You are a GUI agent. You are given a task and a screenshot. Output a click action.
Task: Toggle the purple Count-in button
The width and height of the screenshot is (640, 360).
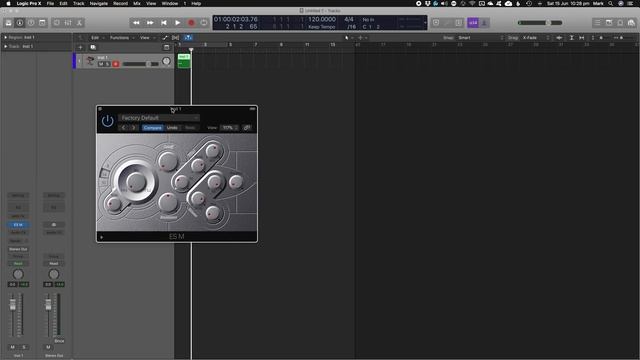(x=473, y=23)
